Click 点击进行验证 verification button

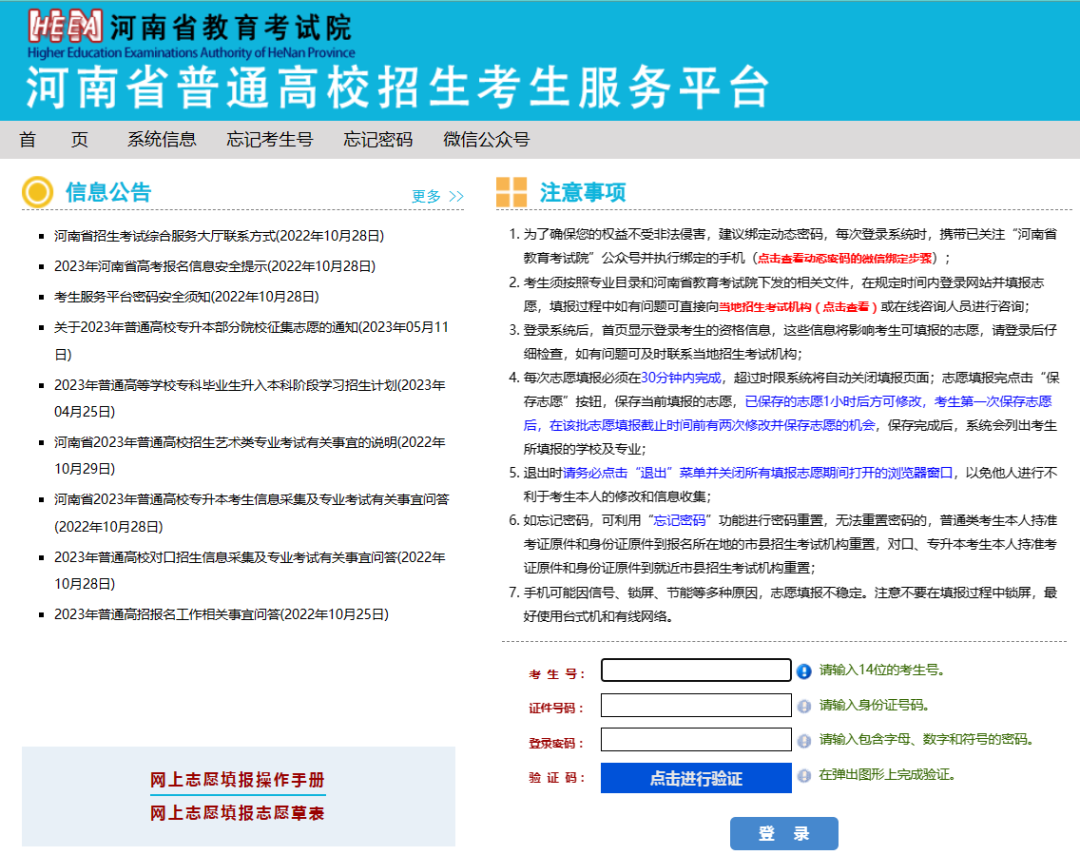695,778
